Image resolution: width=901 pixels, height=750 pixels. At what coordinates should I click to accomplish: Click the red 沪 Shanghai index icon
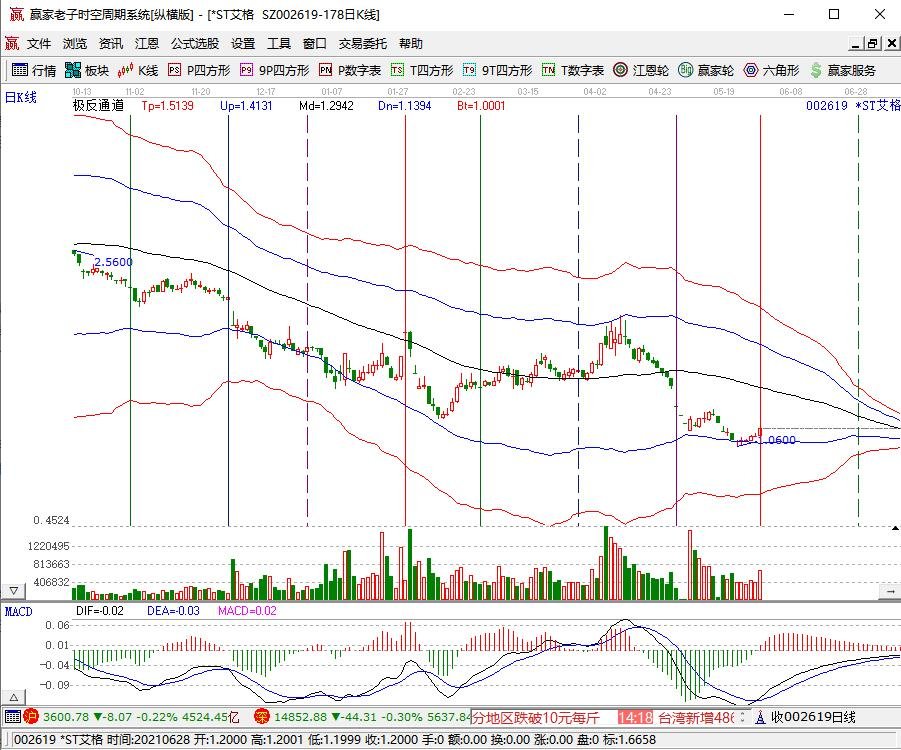point(30,717)
